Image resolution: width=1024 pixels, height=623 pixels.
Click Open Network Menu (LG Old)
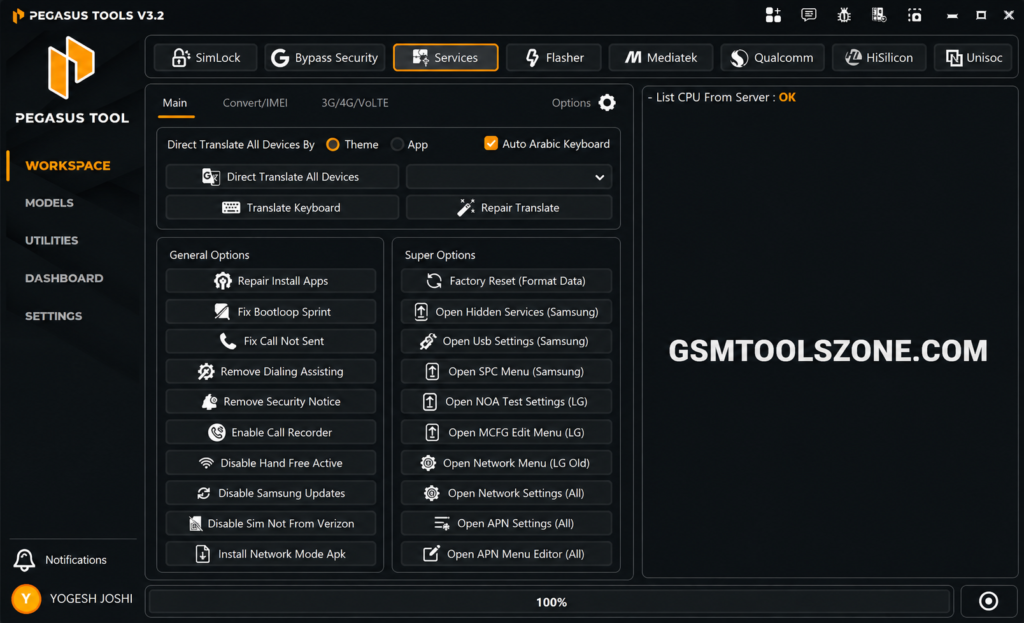point(506,463)
